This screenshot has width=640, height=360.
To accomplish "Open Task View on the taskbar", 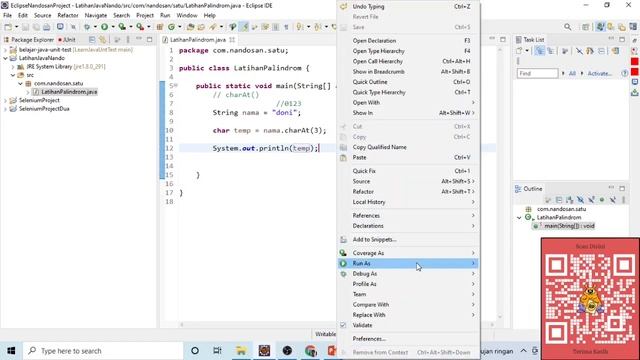I will [x=217, y=351].
